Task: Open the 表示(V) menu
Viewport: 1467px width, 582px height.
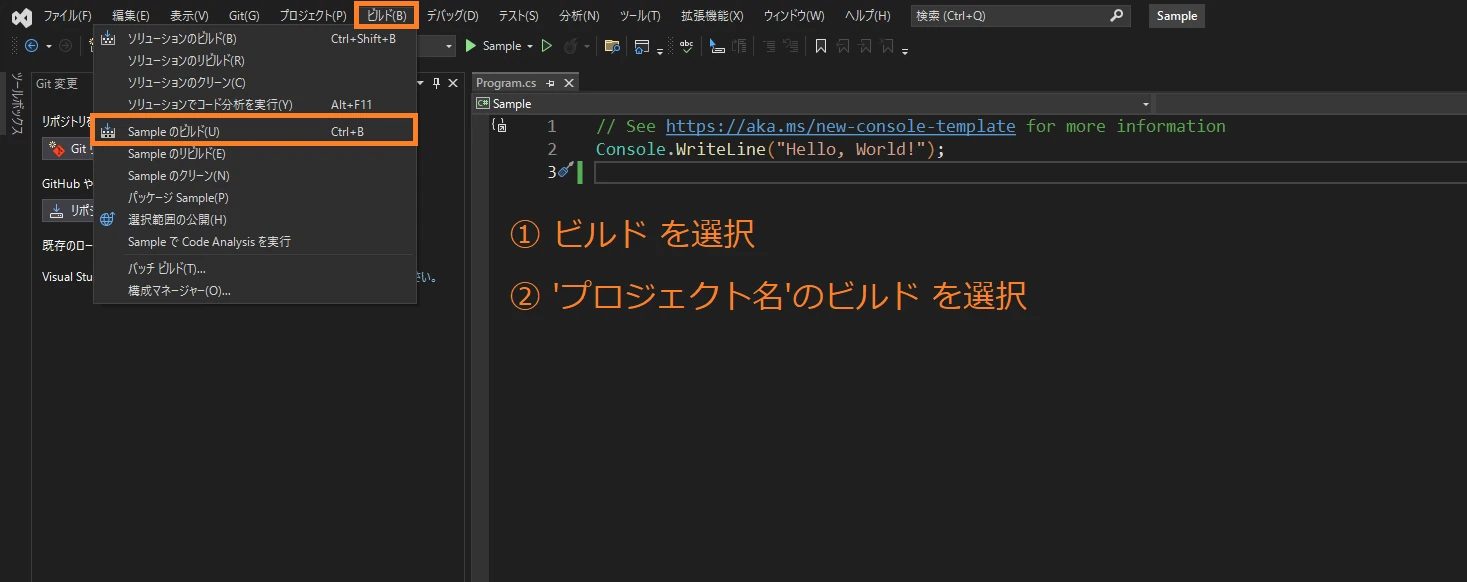Action: tap(189, 16)
